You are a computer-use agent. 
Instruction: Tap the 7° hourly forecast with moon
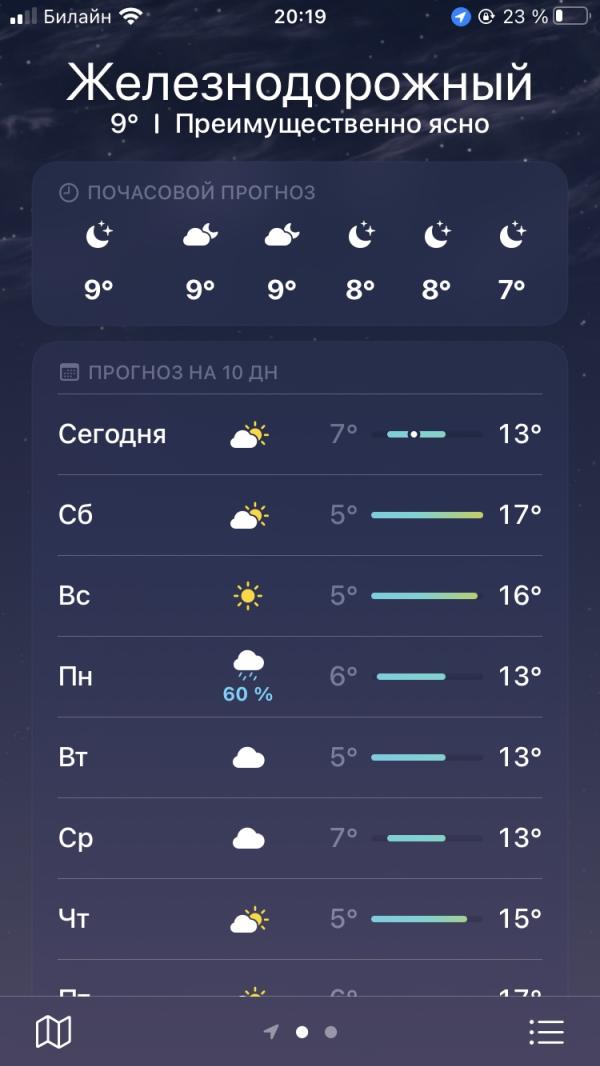[x=512, y=262]
